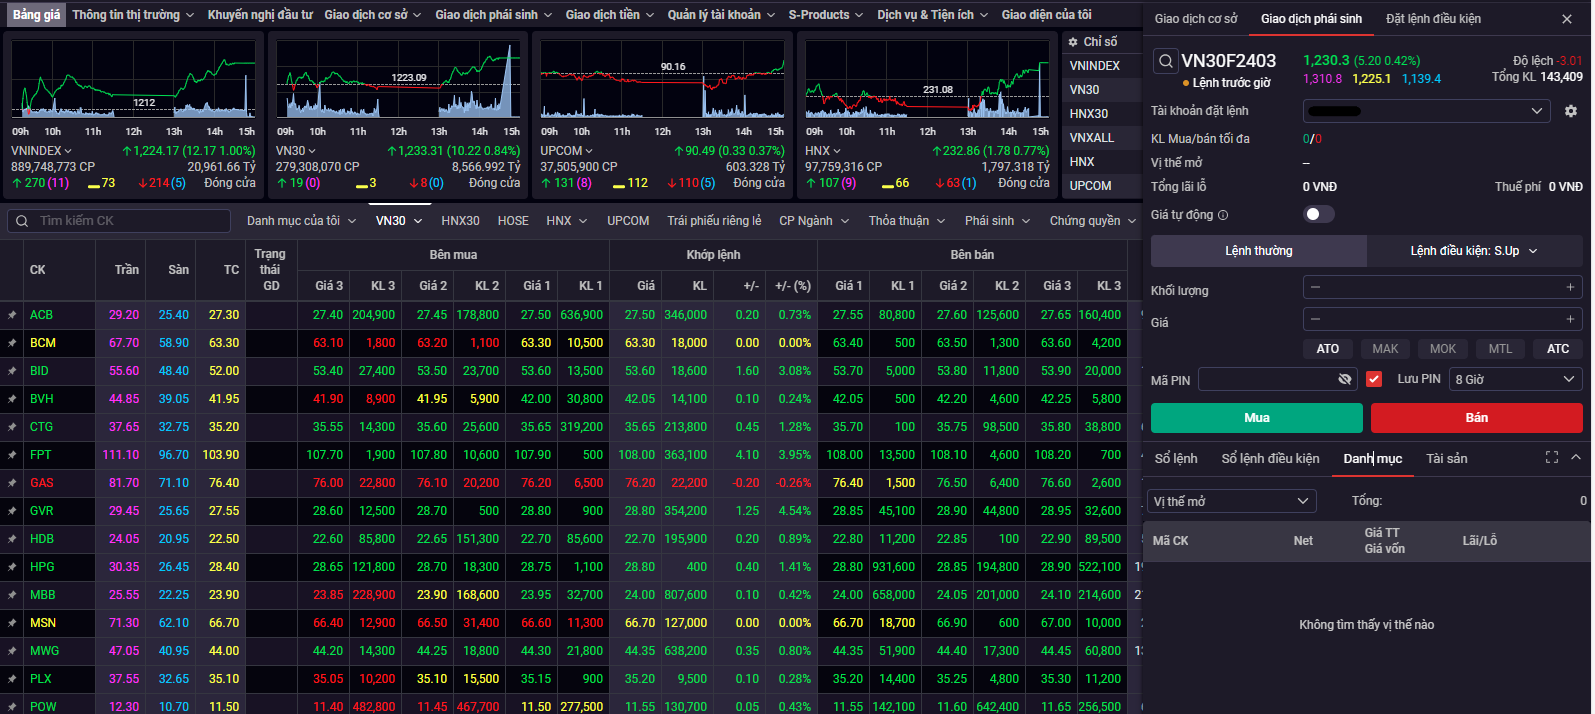1595x714 pixels.
Task: Open the Giao dịch cơ sở menu
Action: (372, 15)
